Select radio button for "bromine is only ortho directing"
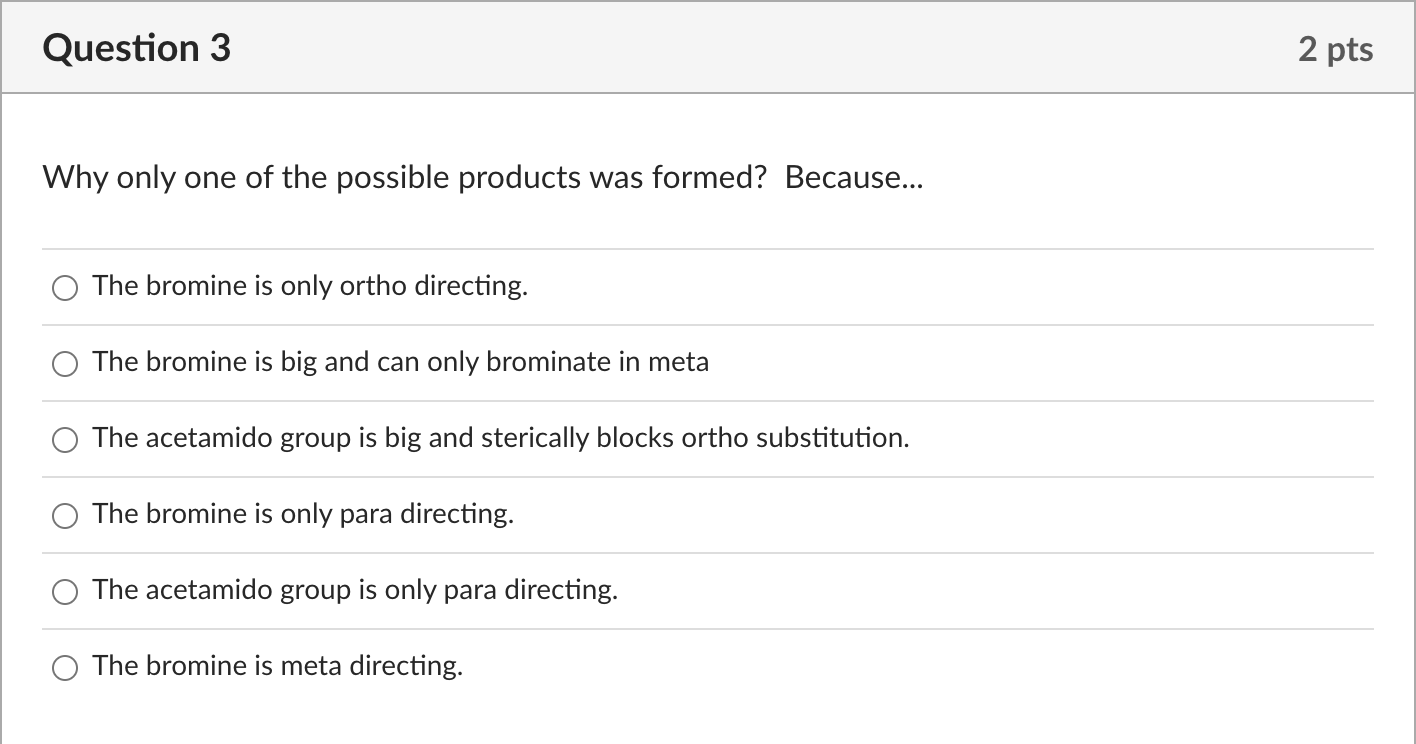Viewport: 1416px width, 744px height. tap(65, 287)
